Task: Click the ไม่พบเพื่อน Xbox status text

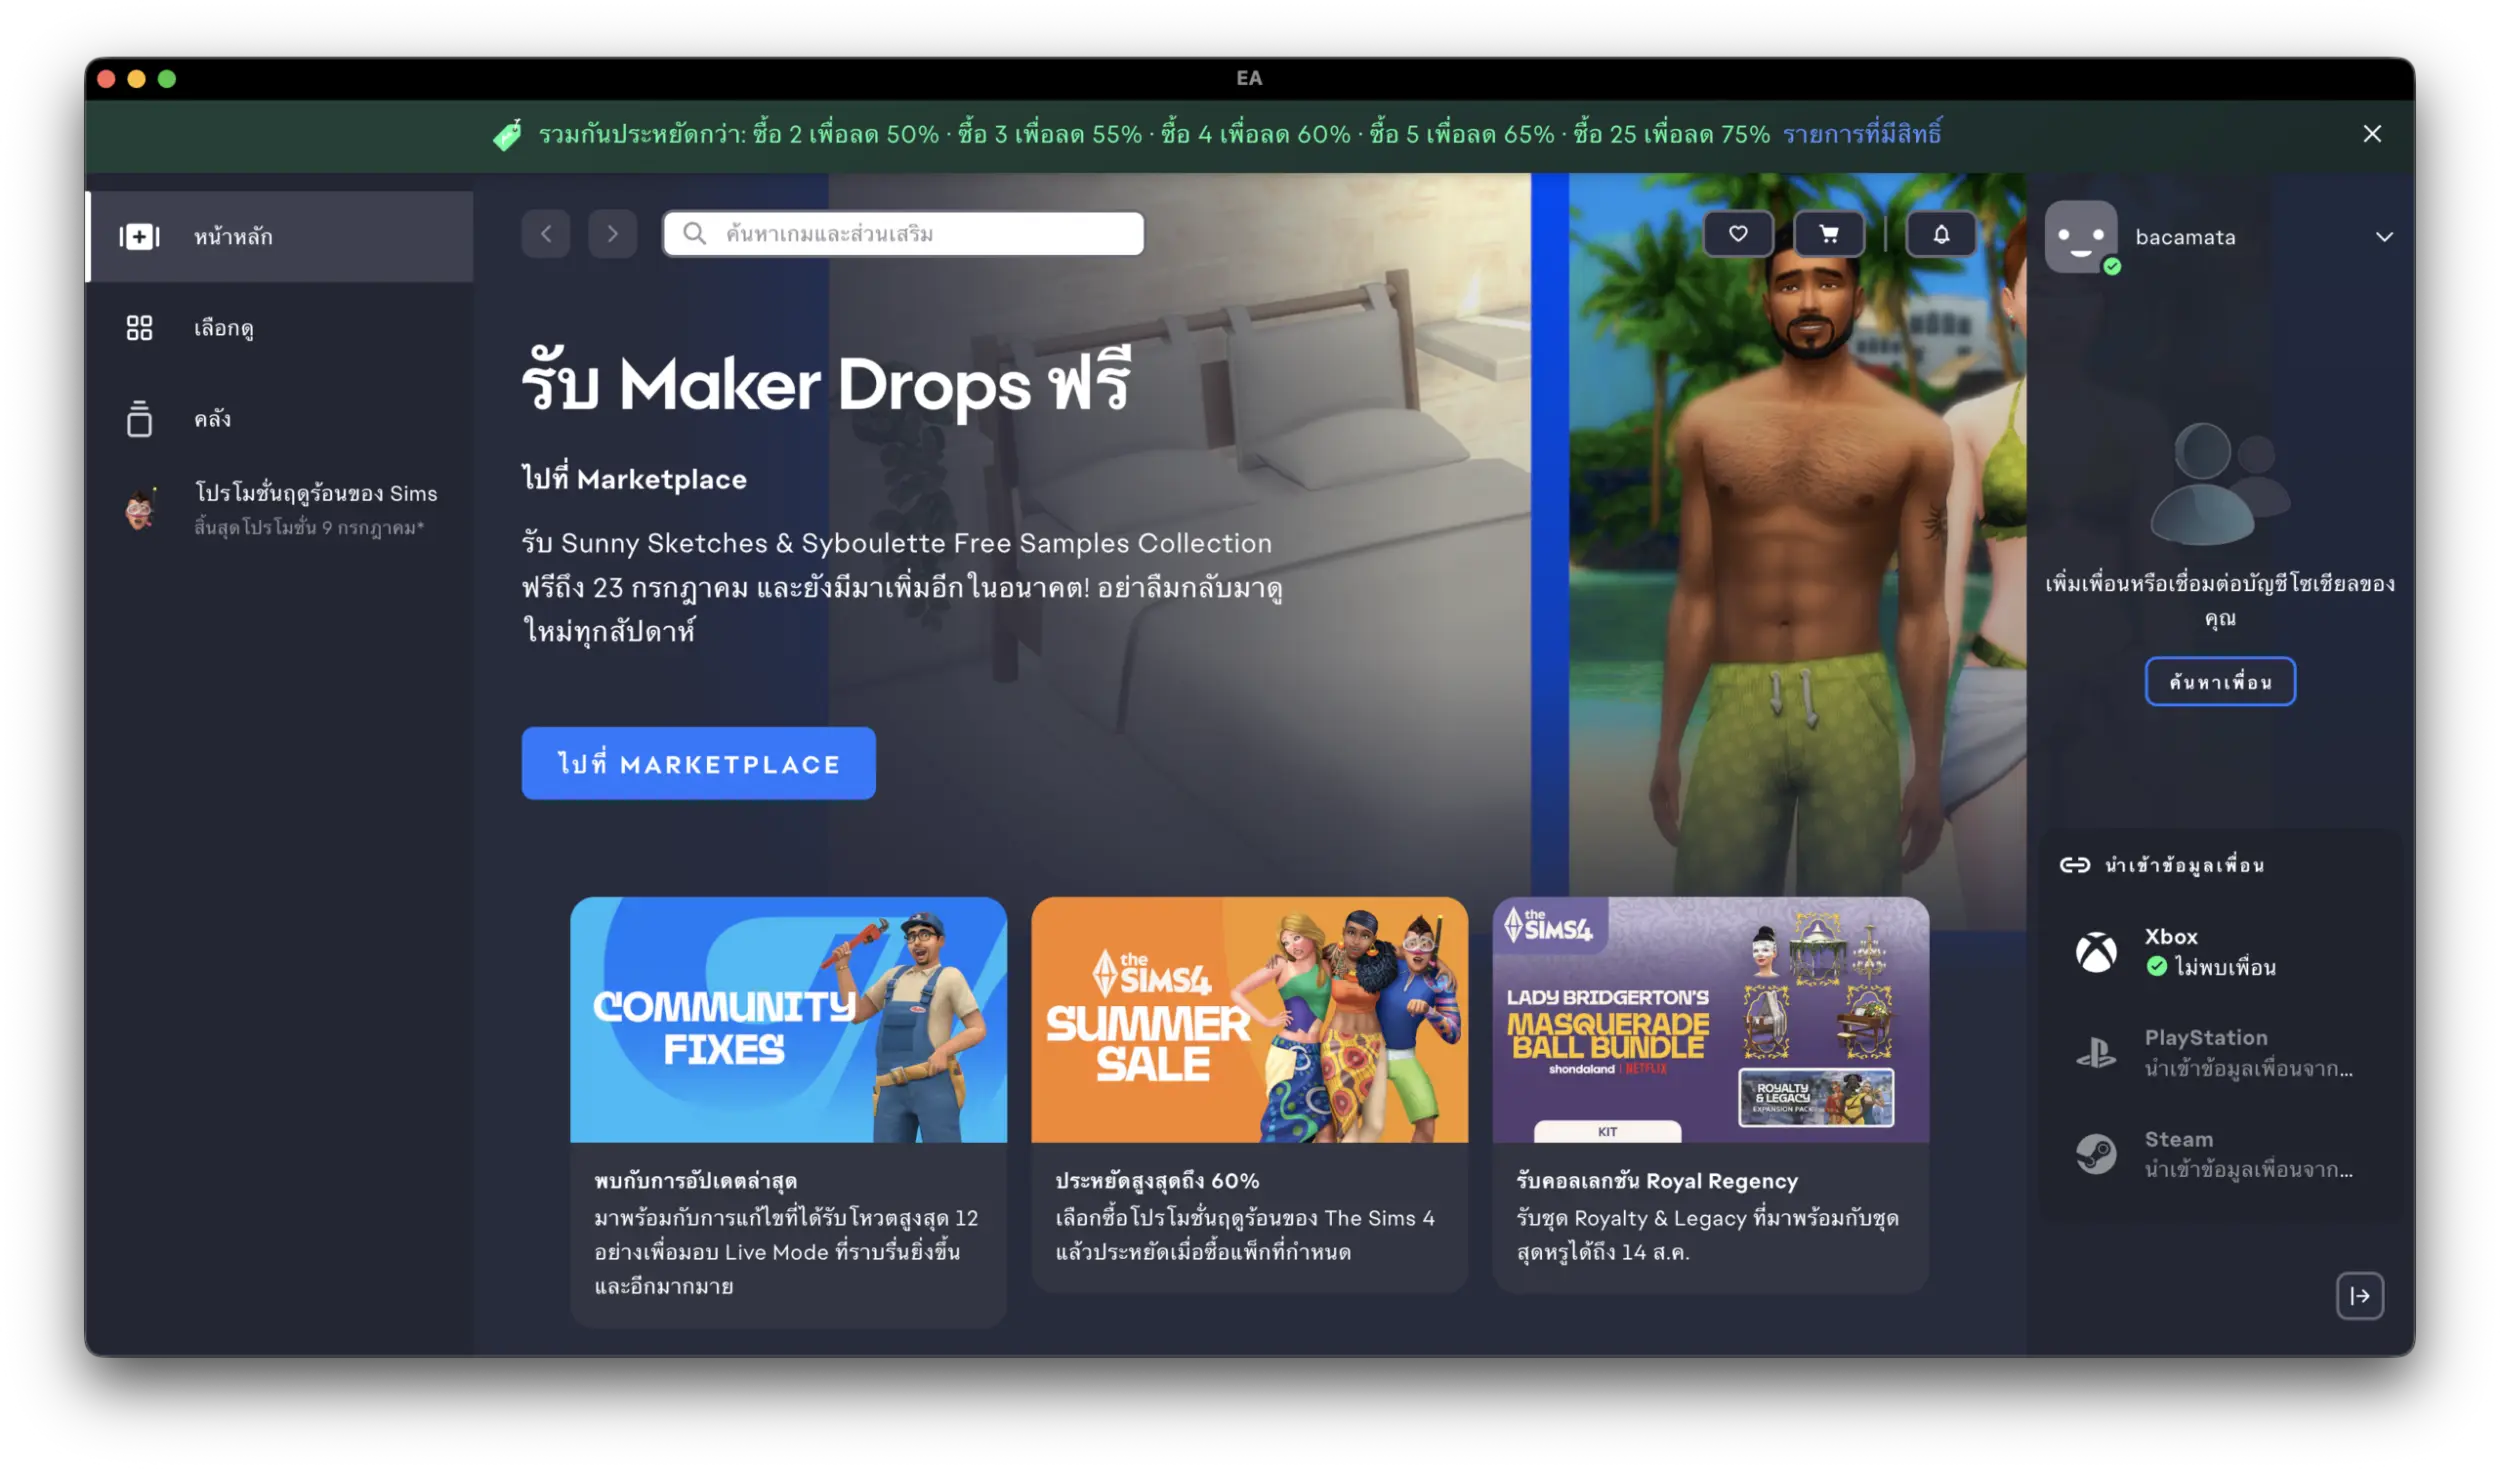Action: (x=2226, y=967)
